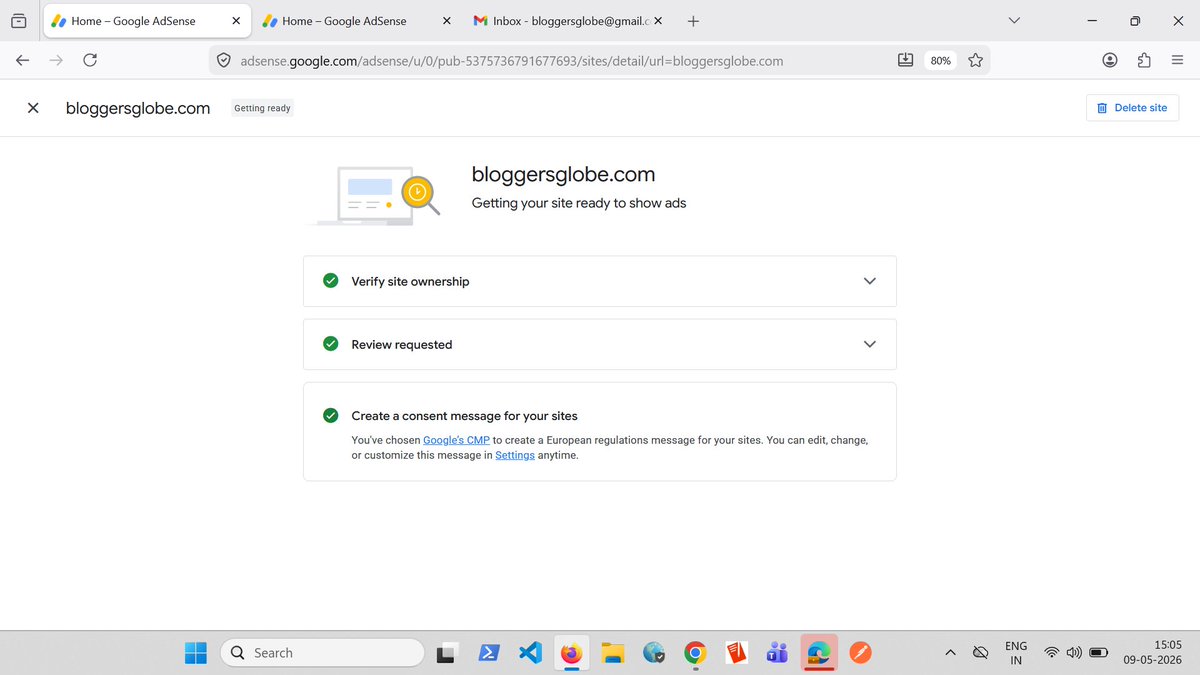This screenshot has height=675, width=1200.
Task: Go forward to the next page
Action: (56, 61)
